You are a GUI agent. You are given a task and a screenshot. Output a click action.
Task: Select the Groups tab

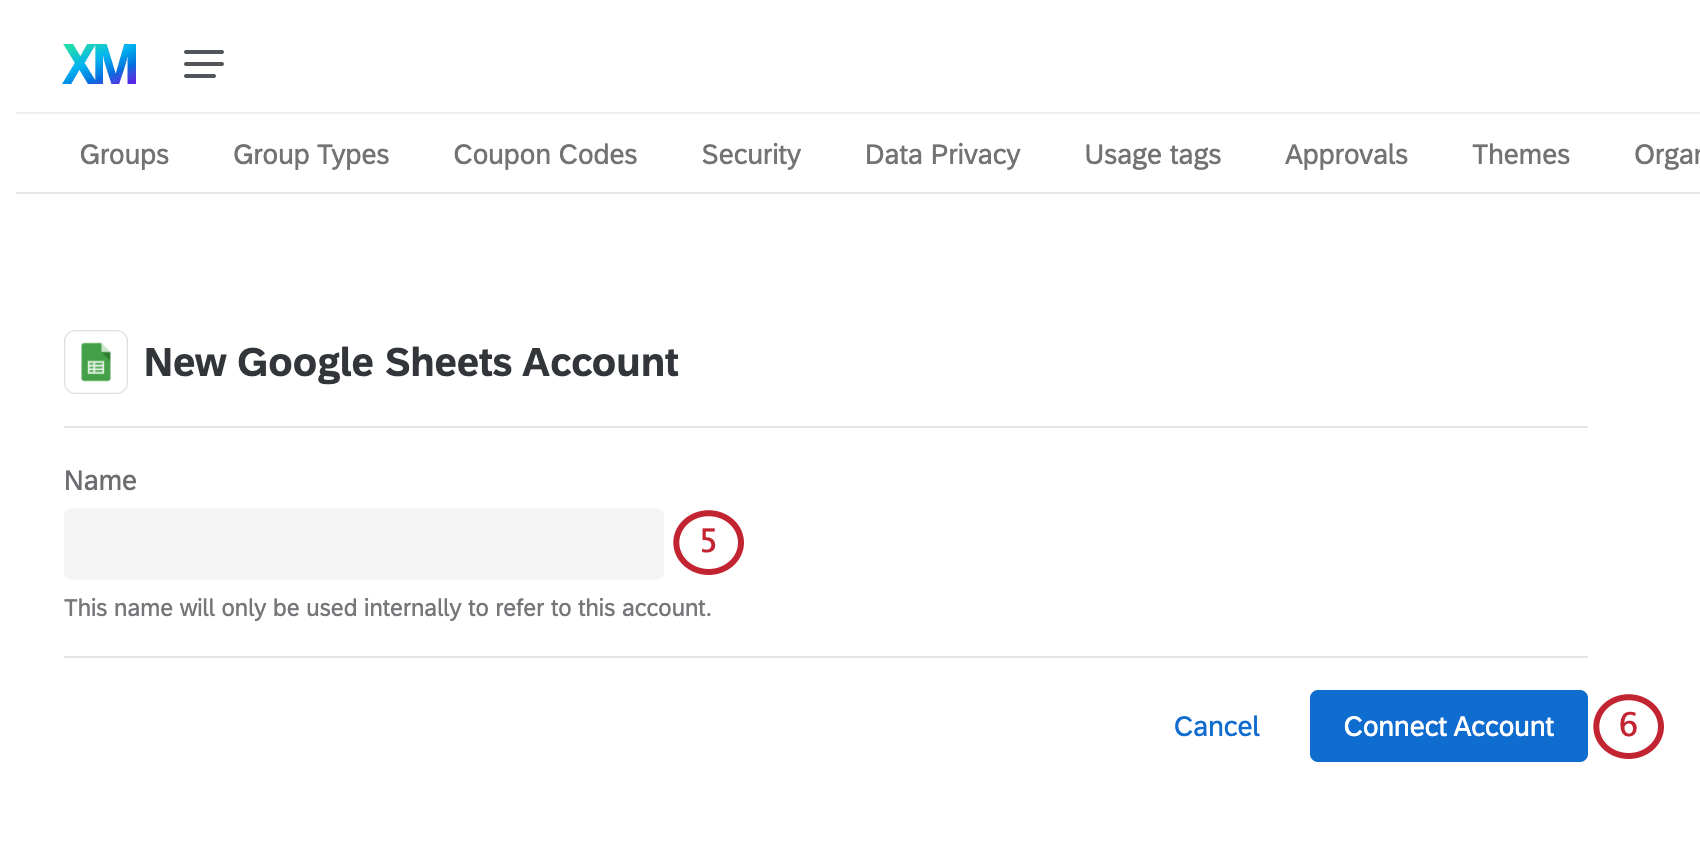coord(124,154)
